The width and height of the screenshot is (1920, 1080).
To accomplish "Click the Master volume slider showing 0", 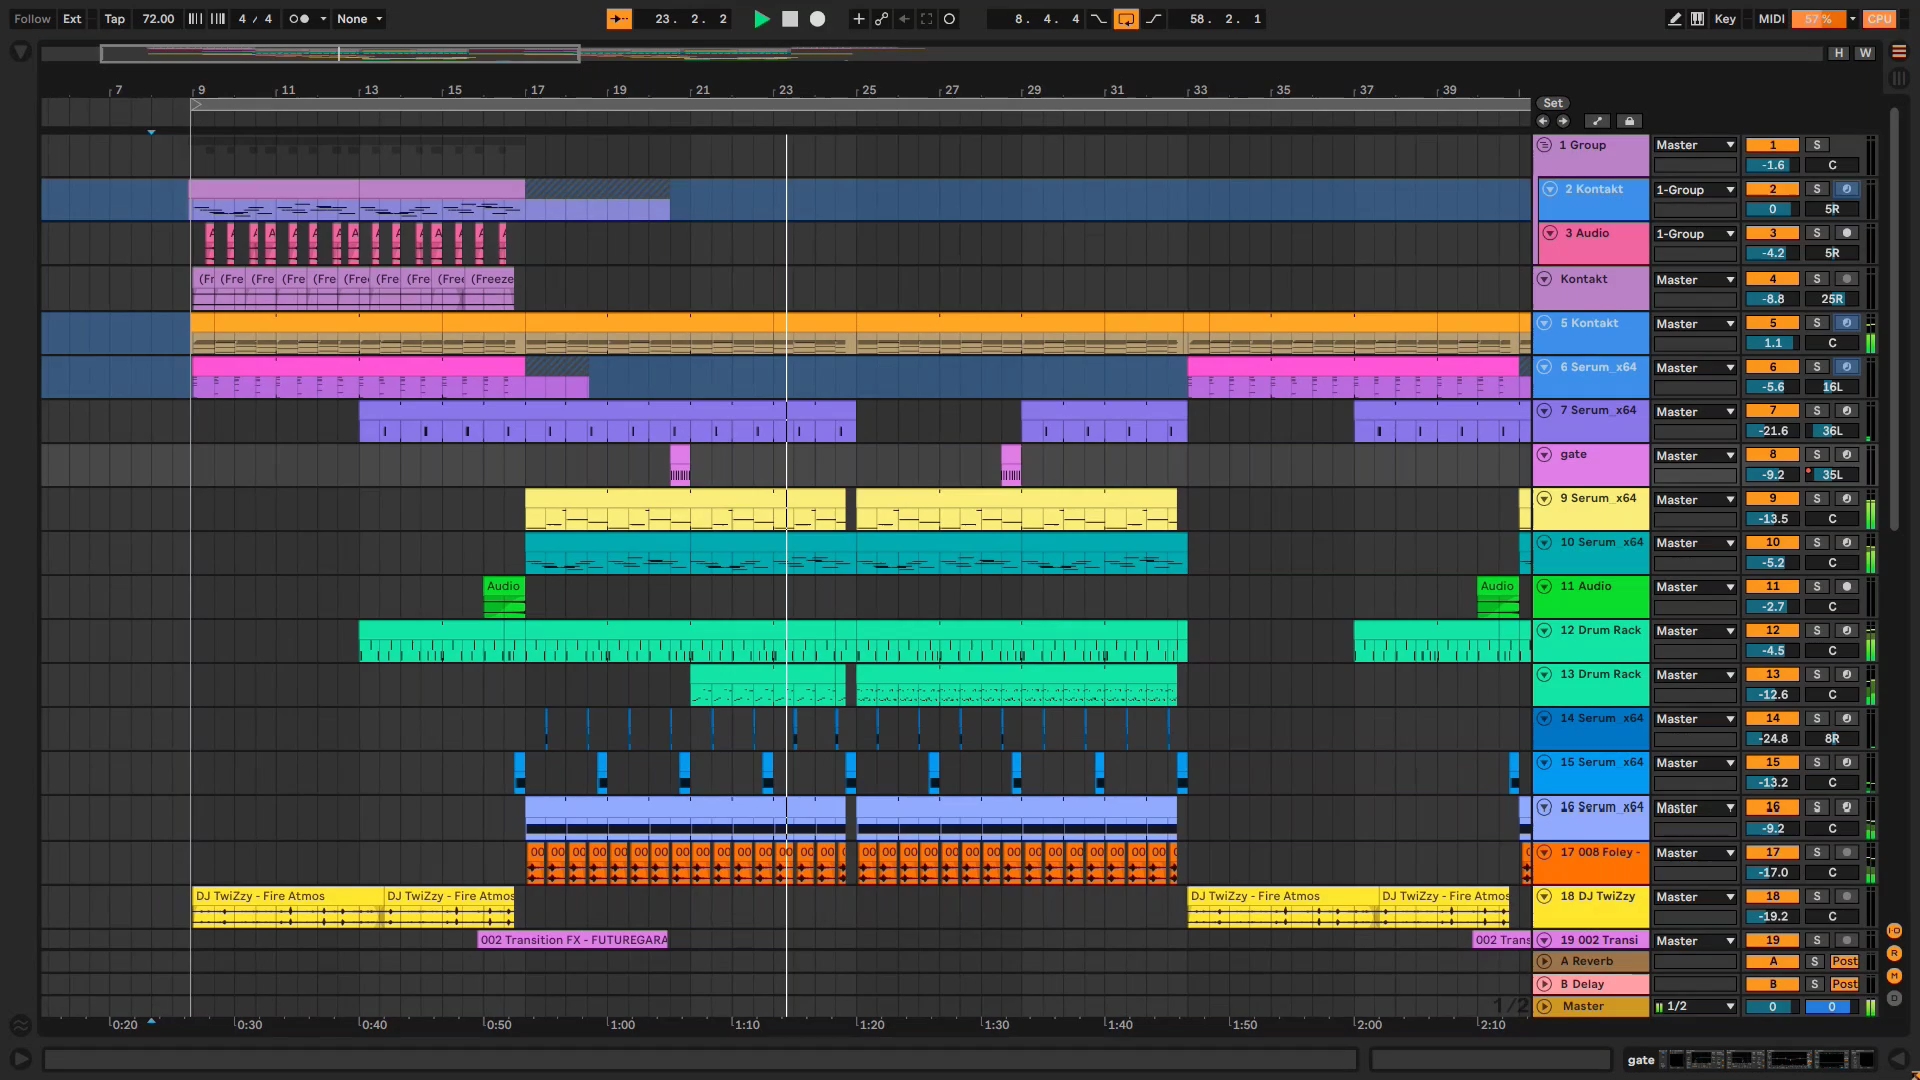I will pyautogui.click(x=1772, y=1007).
